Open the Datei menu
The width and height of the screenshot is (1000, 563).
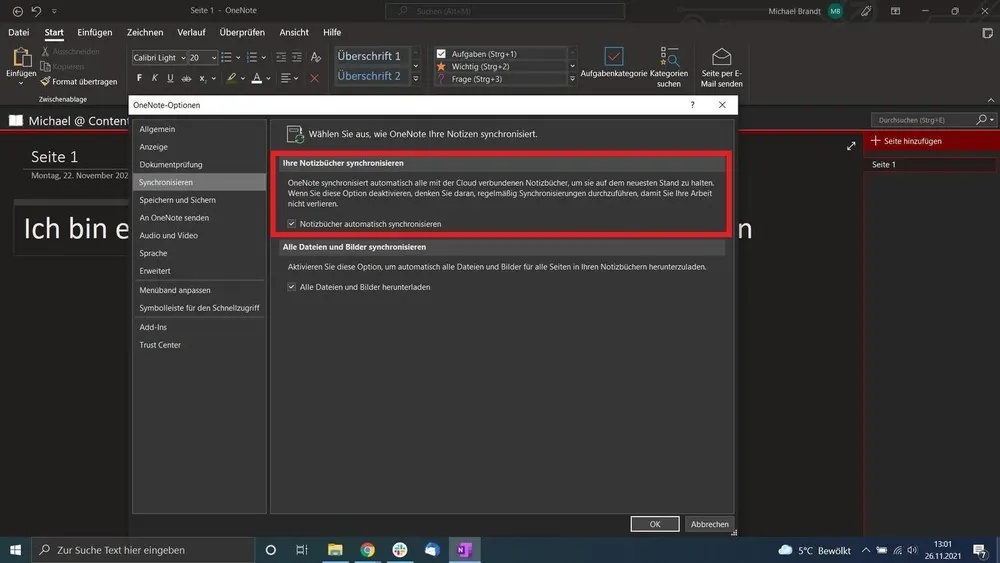coord(18,33)
